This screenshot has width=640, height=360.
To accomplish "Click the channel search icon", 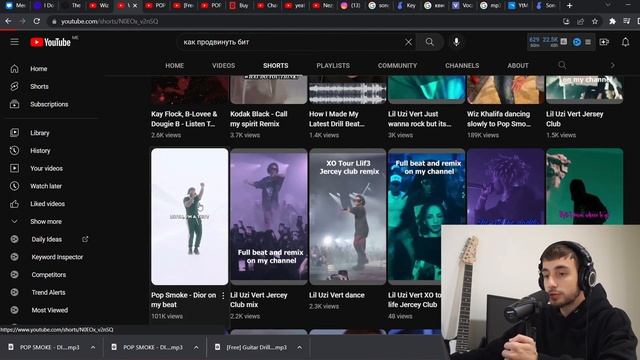I will [562, 65].
